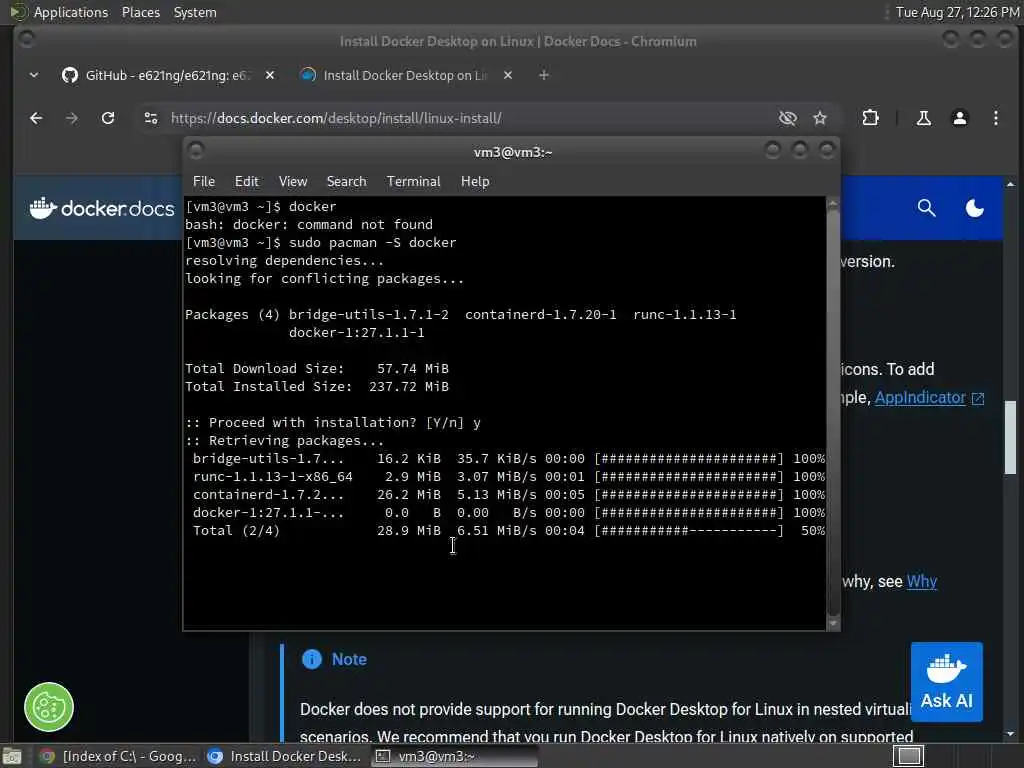Open the Chromium extensions puzzle icon

coord(870,118)
